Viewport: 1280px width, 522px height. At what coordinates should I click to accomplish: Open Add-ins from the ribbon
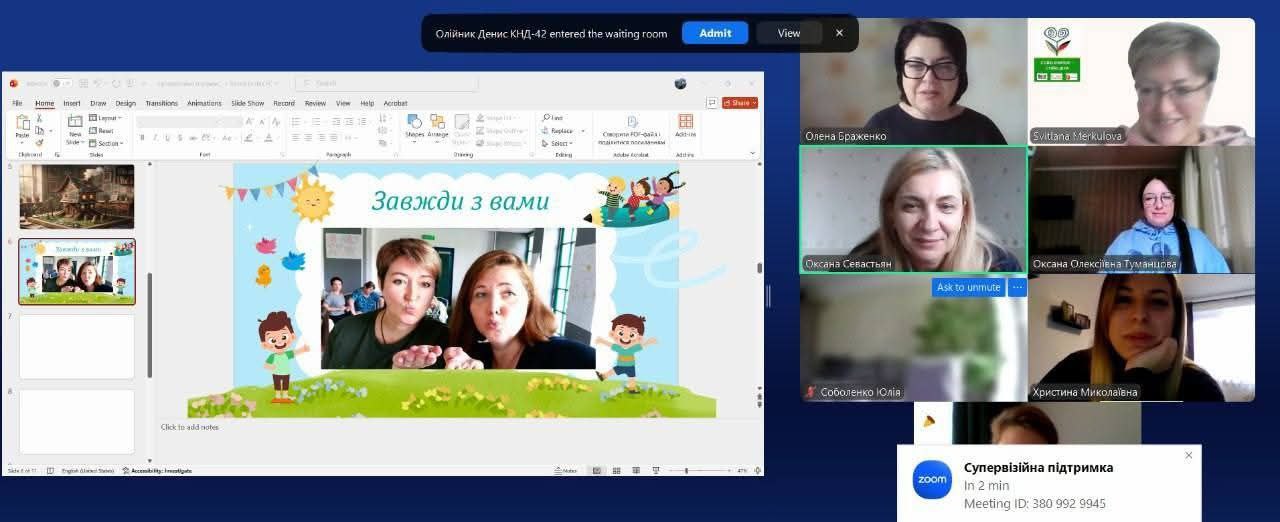tap(685, 125)
